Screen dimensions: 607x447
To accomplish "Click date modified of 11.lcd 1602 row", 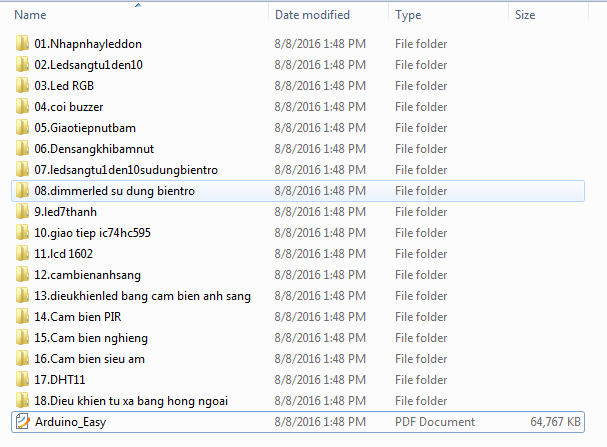I will tap(320, 253).
